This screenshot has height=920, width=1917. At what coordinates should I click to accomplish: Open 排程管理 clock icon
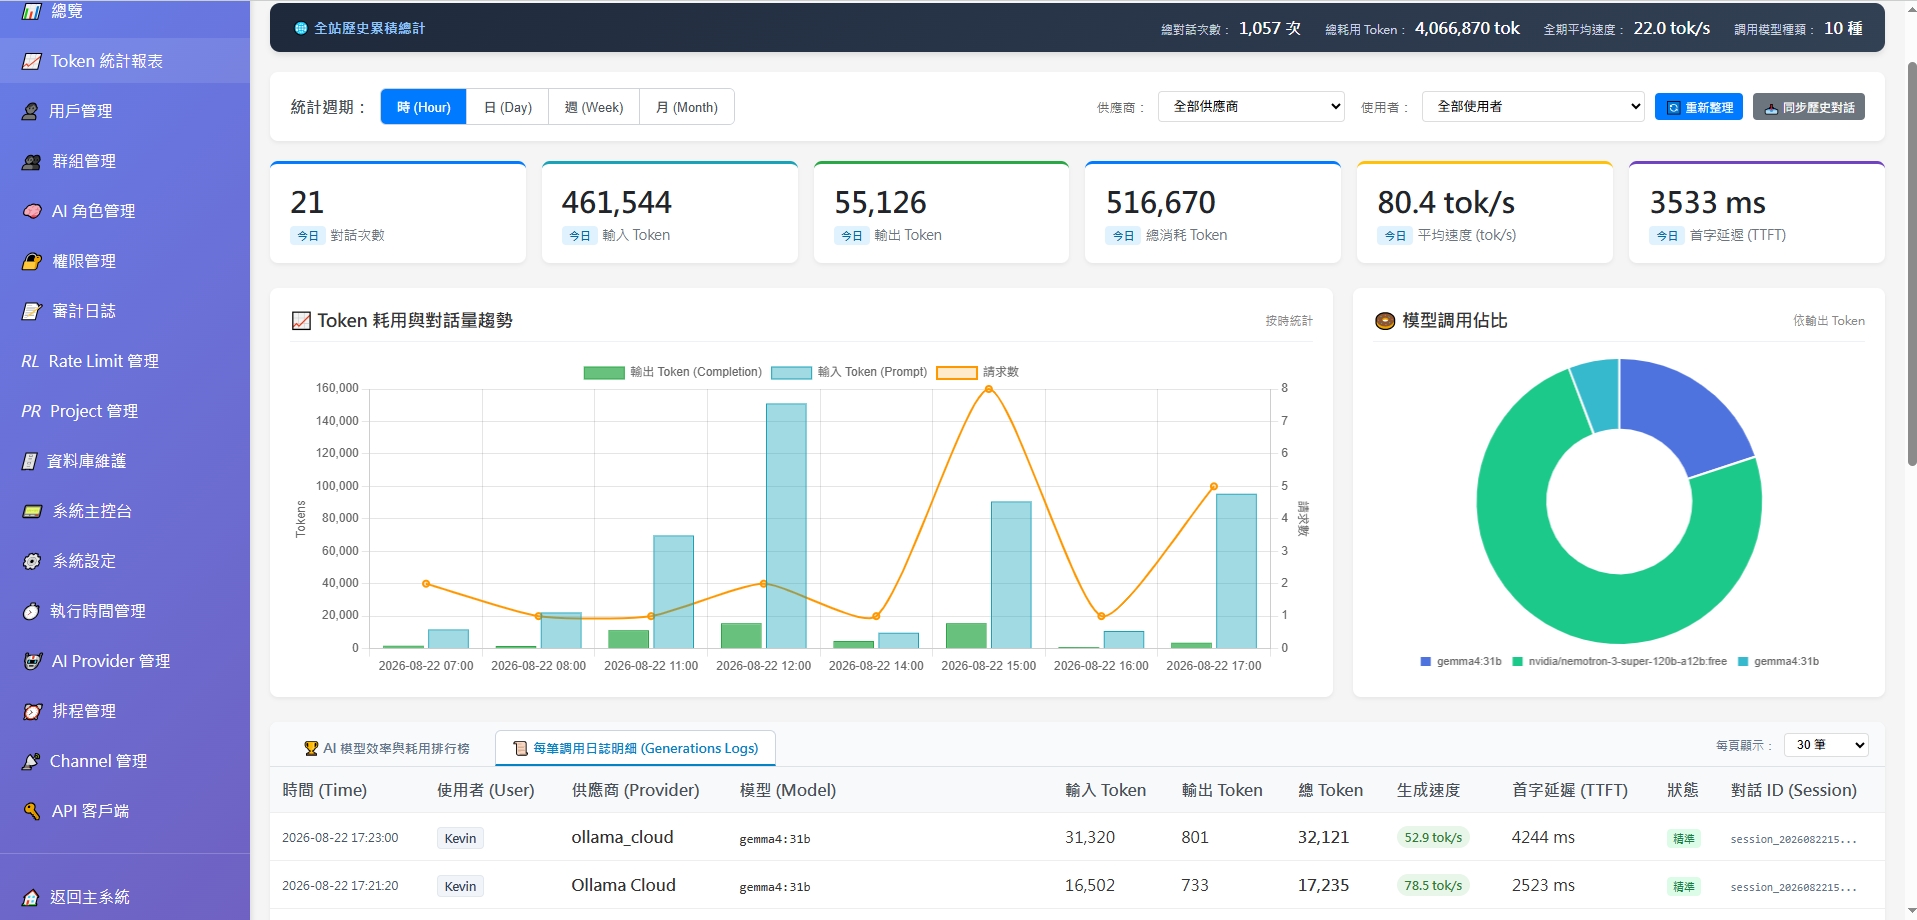[x=32, y=711]
